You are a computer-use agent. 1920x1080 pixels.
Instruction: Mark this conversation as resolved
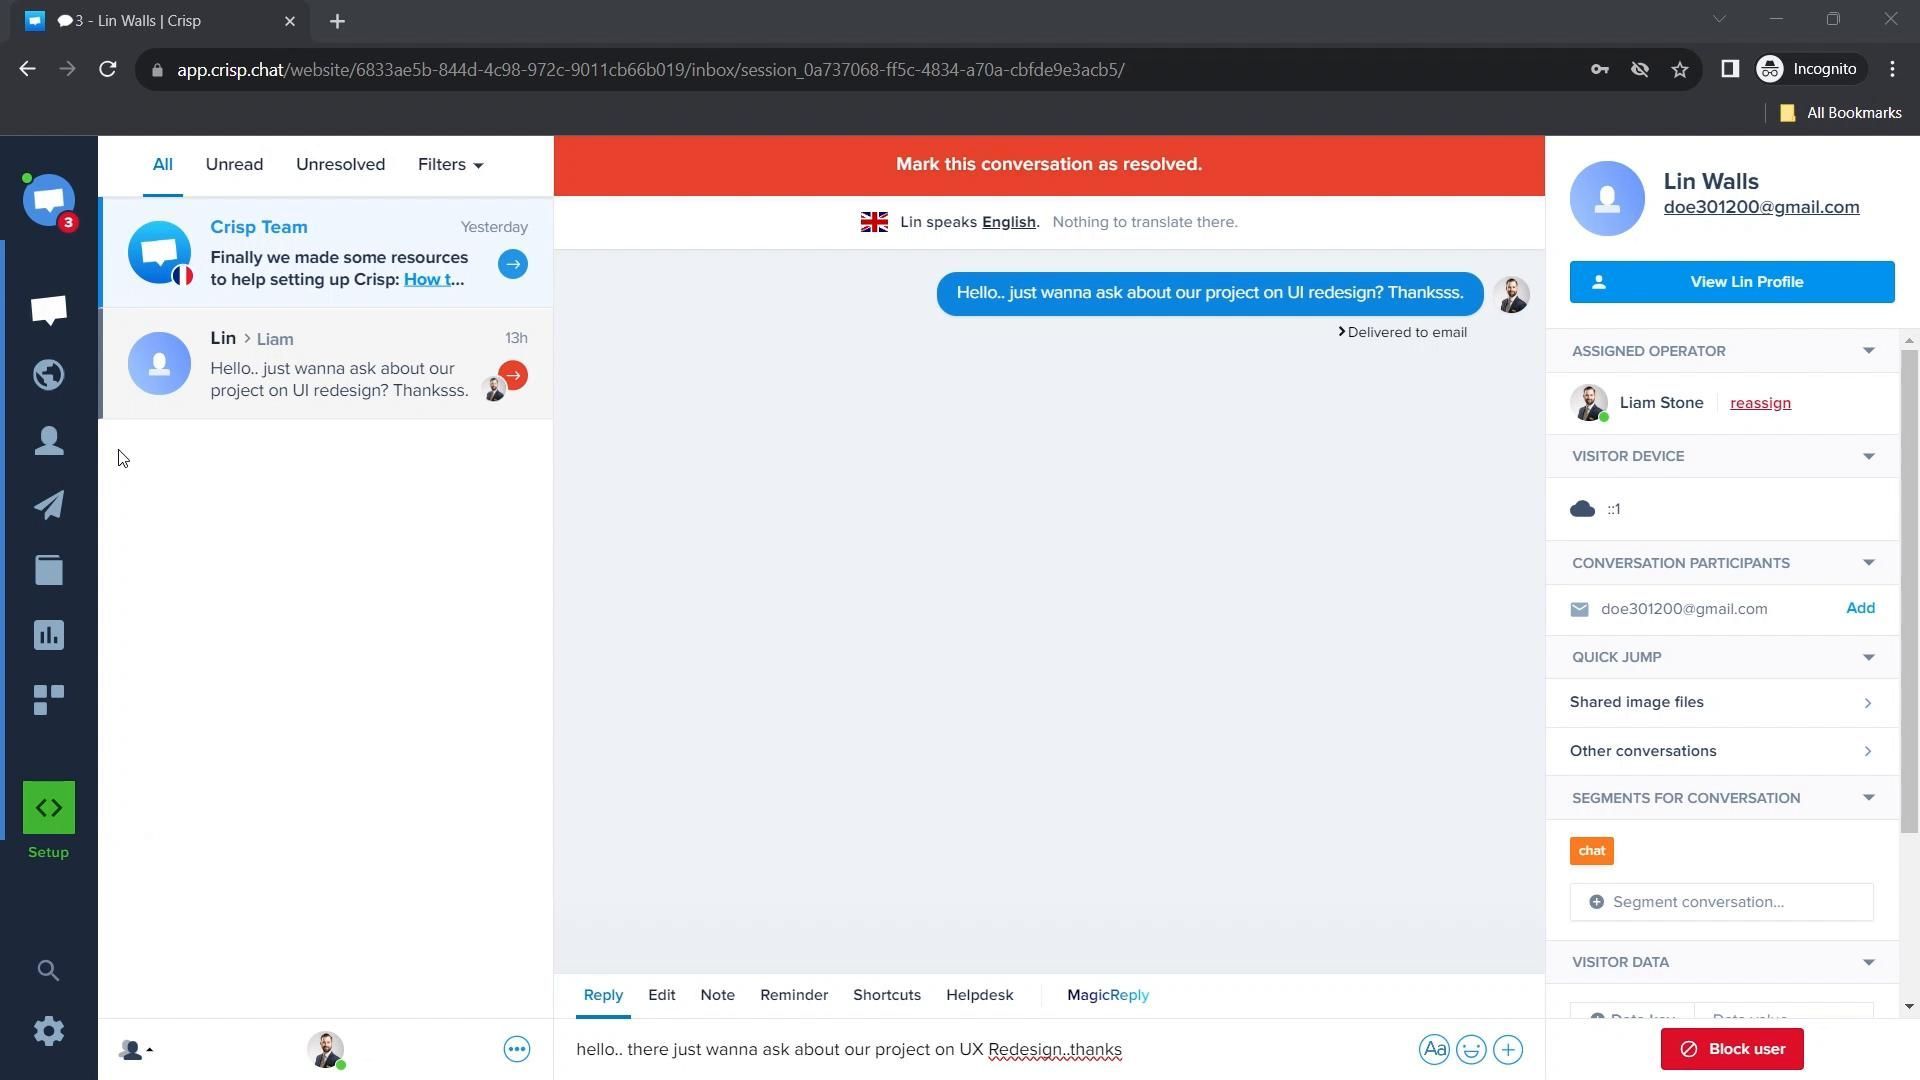1048,165
